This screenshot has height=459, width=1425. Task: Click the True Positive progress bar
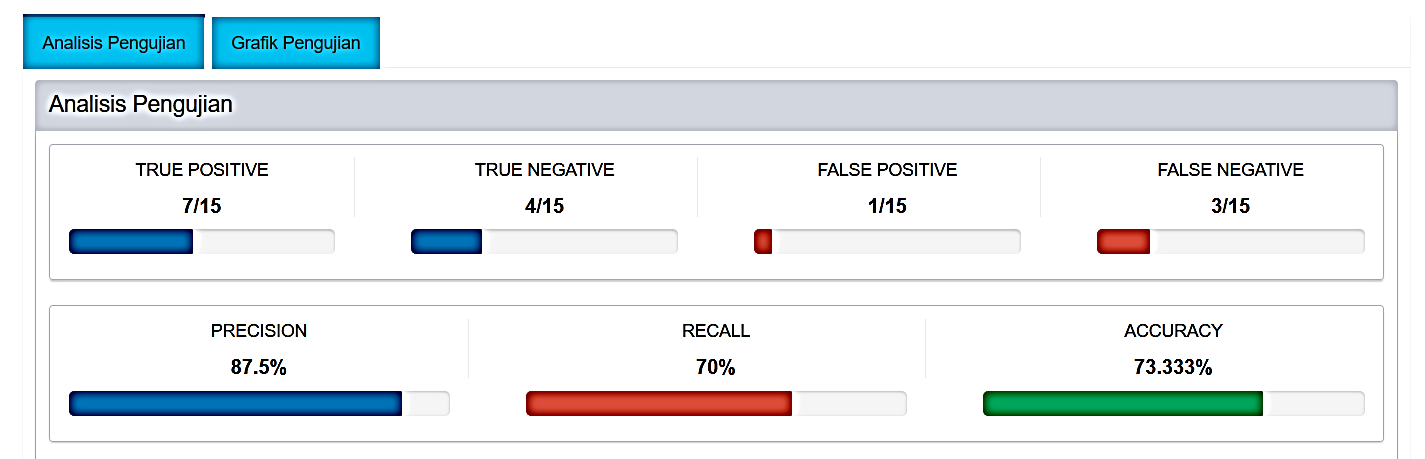[201, 242]
